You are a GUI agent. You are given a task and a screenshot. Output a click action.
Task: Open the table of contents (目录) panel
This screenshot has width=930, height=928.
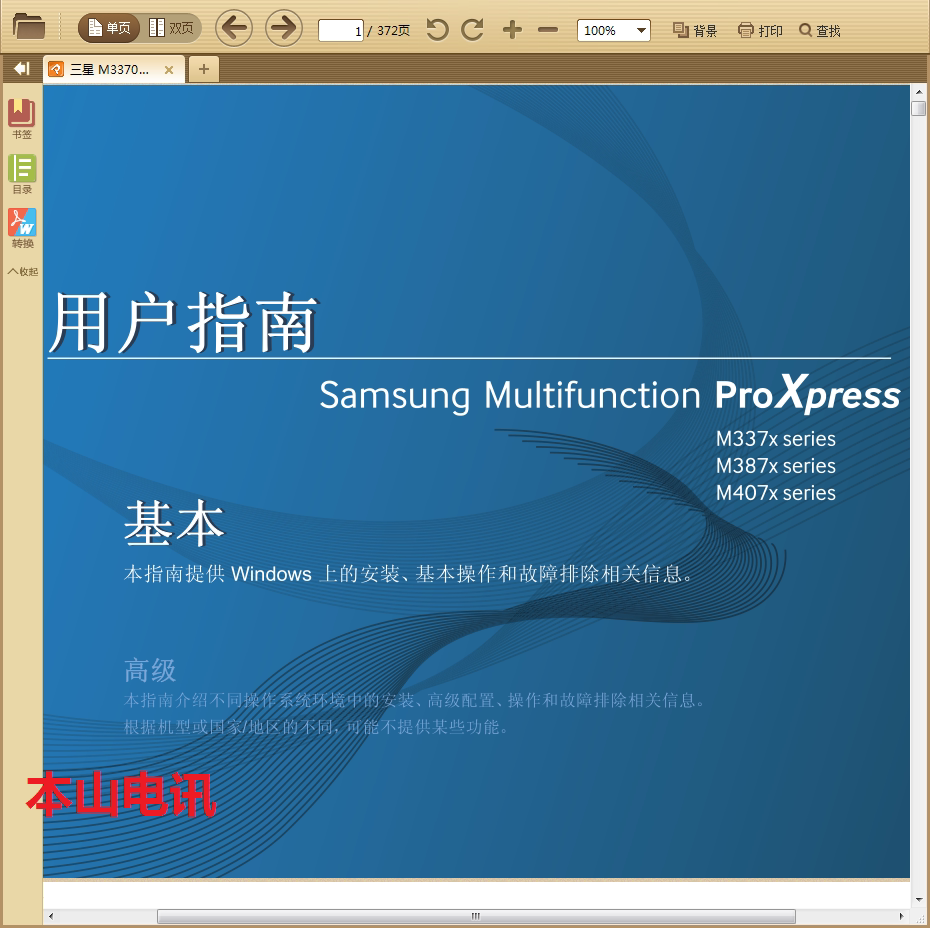pyautogui.click(x=21, y=174)
